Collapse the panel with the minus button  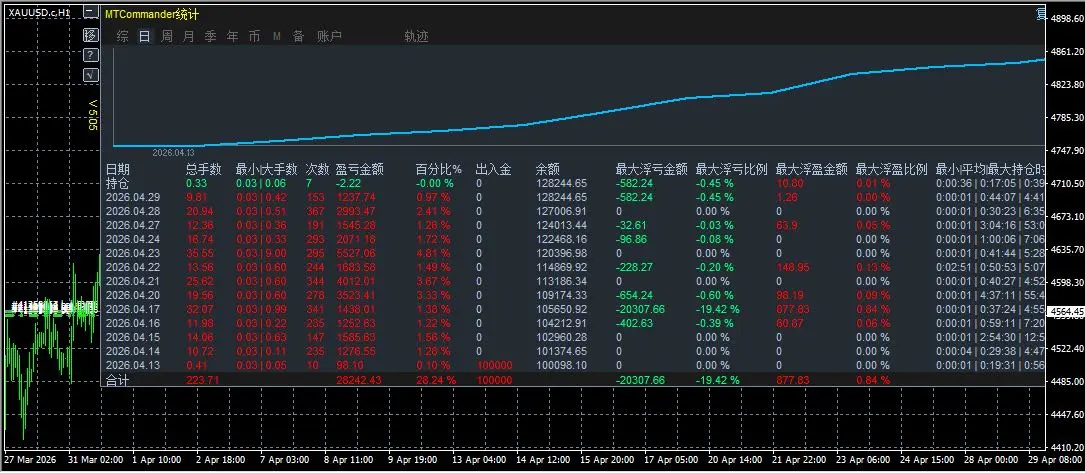tap(90, 13)
